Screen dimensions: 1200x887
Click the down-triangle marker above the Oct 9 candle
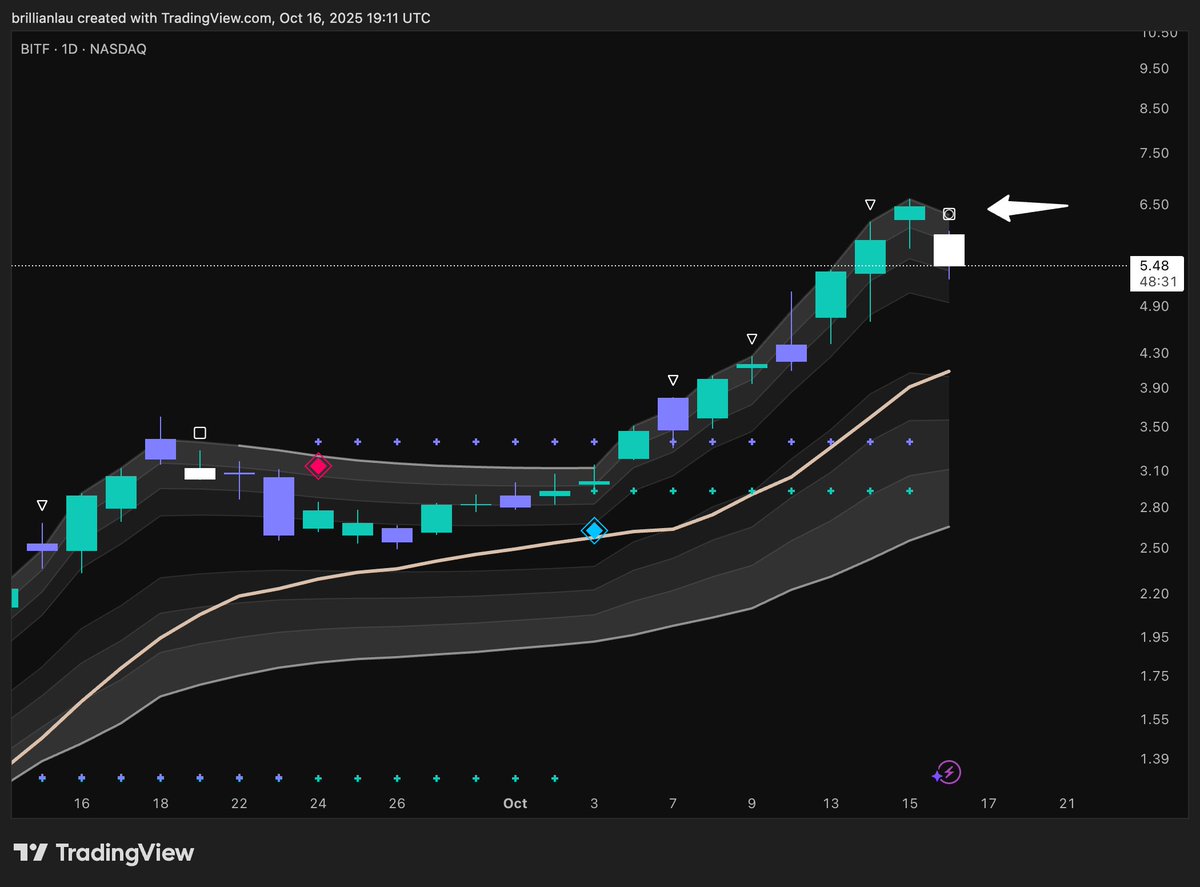(x=751, y=338)
